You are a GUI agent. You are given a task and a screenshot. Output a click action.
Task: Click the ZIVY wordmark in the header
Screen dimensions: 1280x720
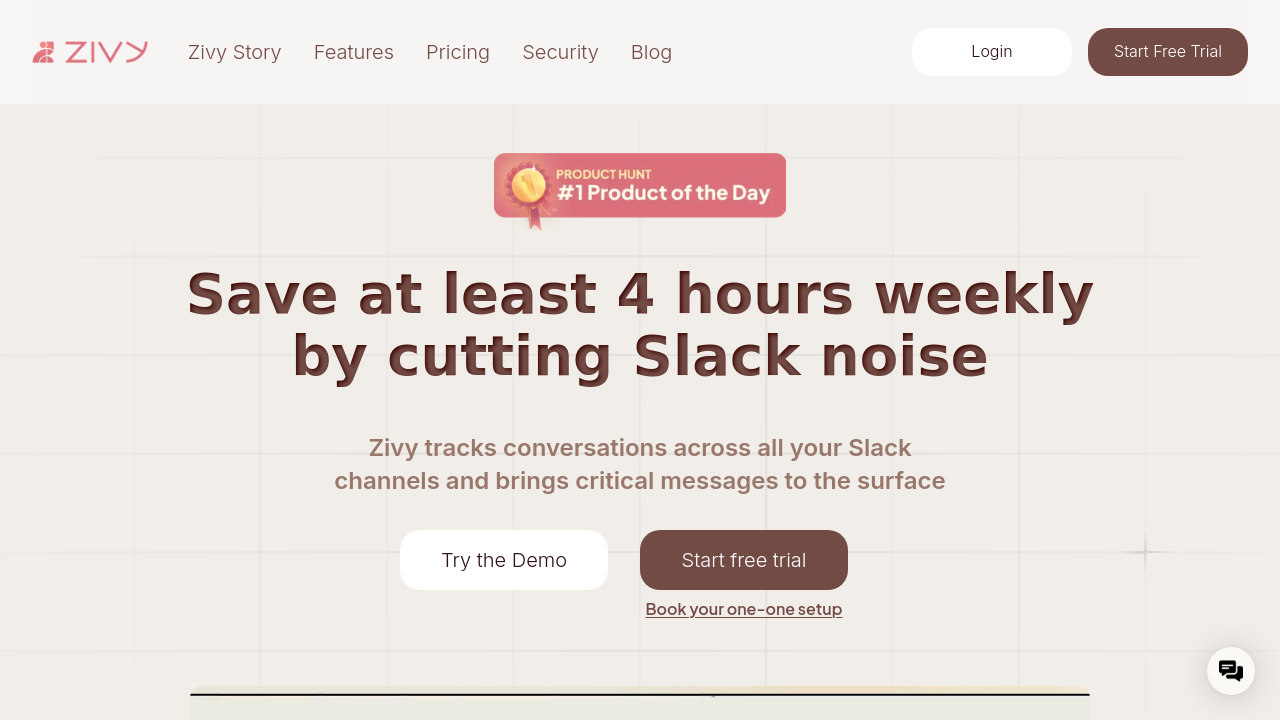[106, 52]
